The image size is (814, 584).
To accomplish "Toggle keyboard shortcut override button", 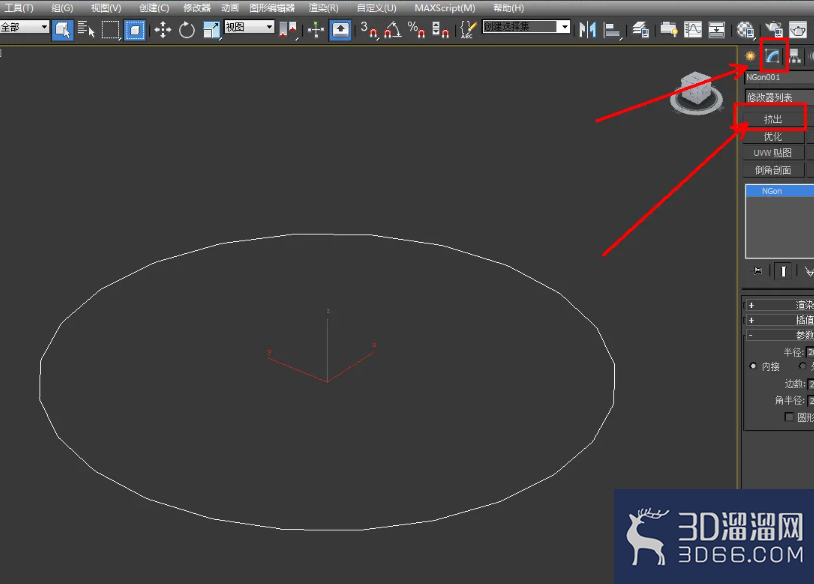I will pos(341,30).
